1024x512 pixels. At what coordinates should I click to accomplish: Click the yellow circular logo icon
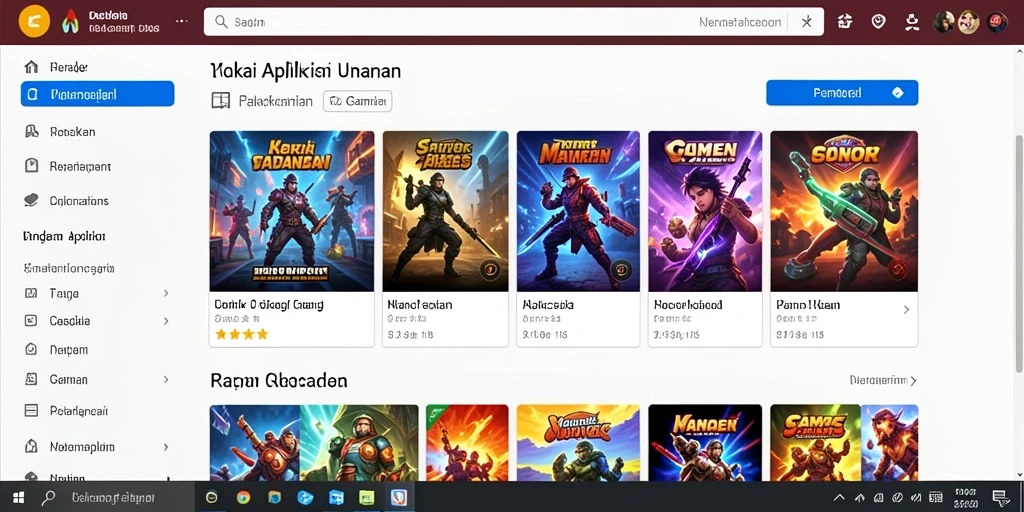[x=34, y=22]
